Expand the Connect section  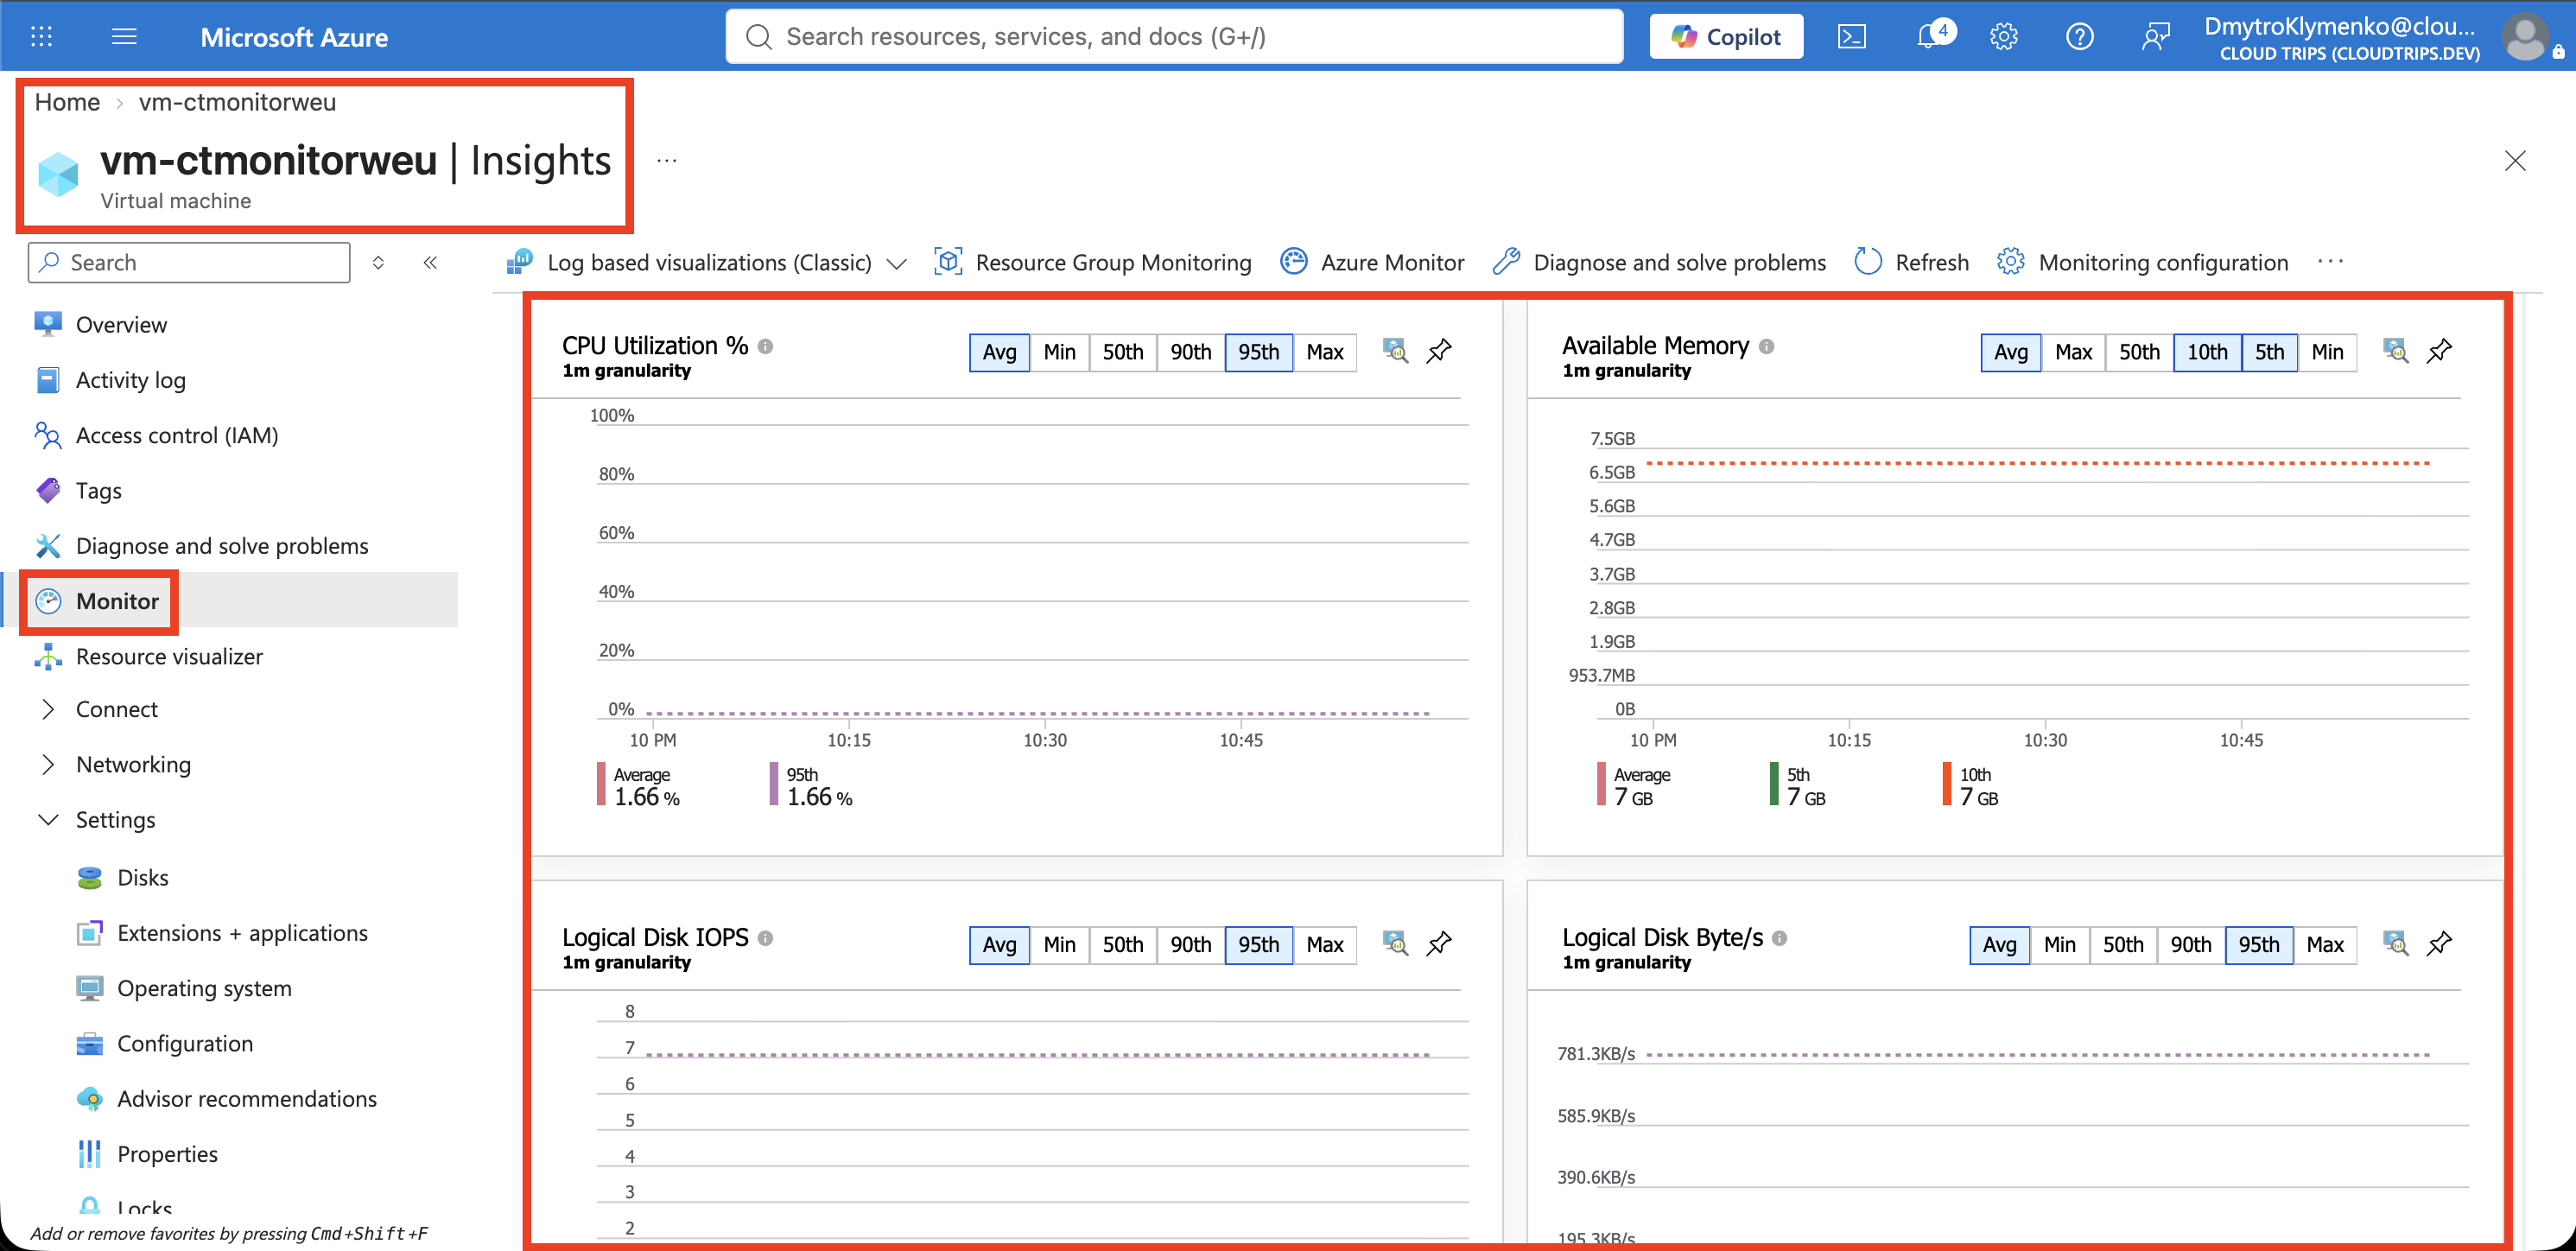[48, 709]
